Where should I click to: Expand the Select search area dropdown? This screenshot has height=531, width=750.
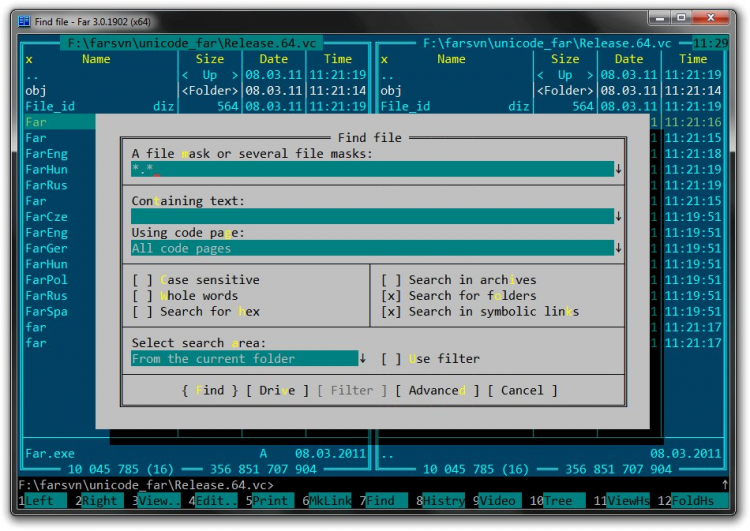[x=362, y=359]
